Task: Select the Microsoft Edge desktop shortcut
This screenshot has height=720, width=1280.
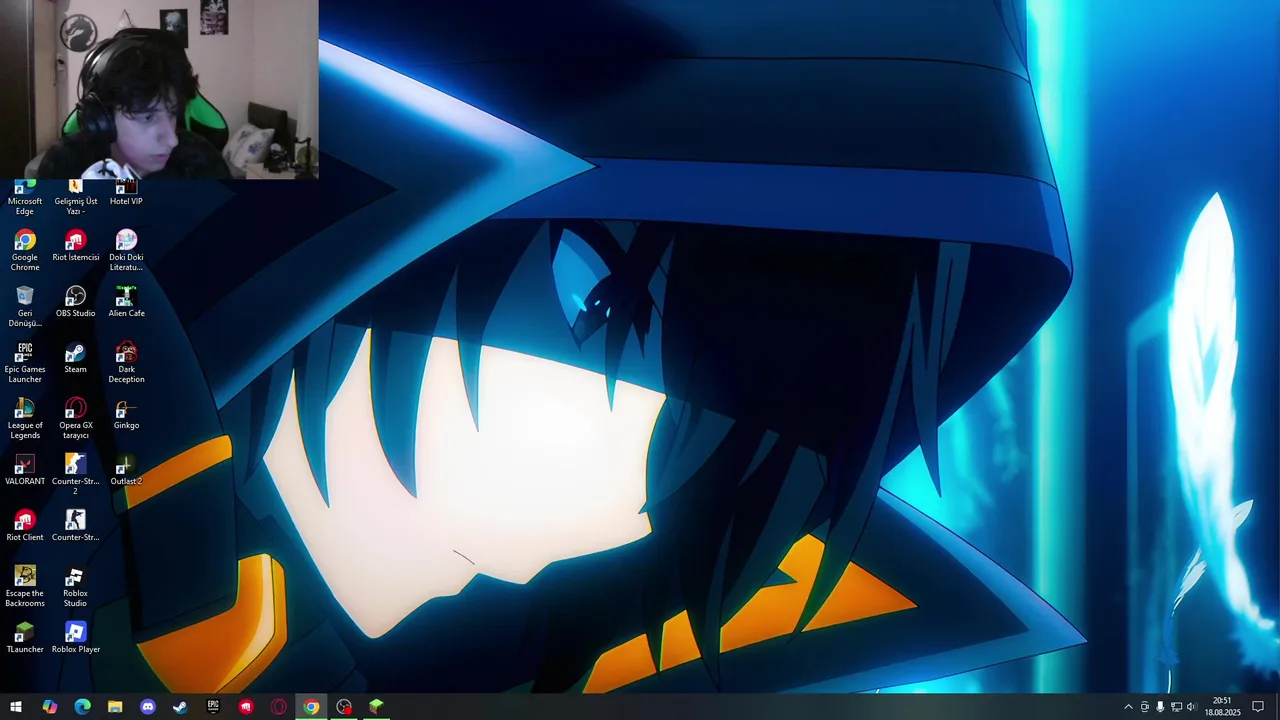Action: coord(25,198)
